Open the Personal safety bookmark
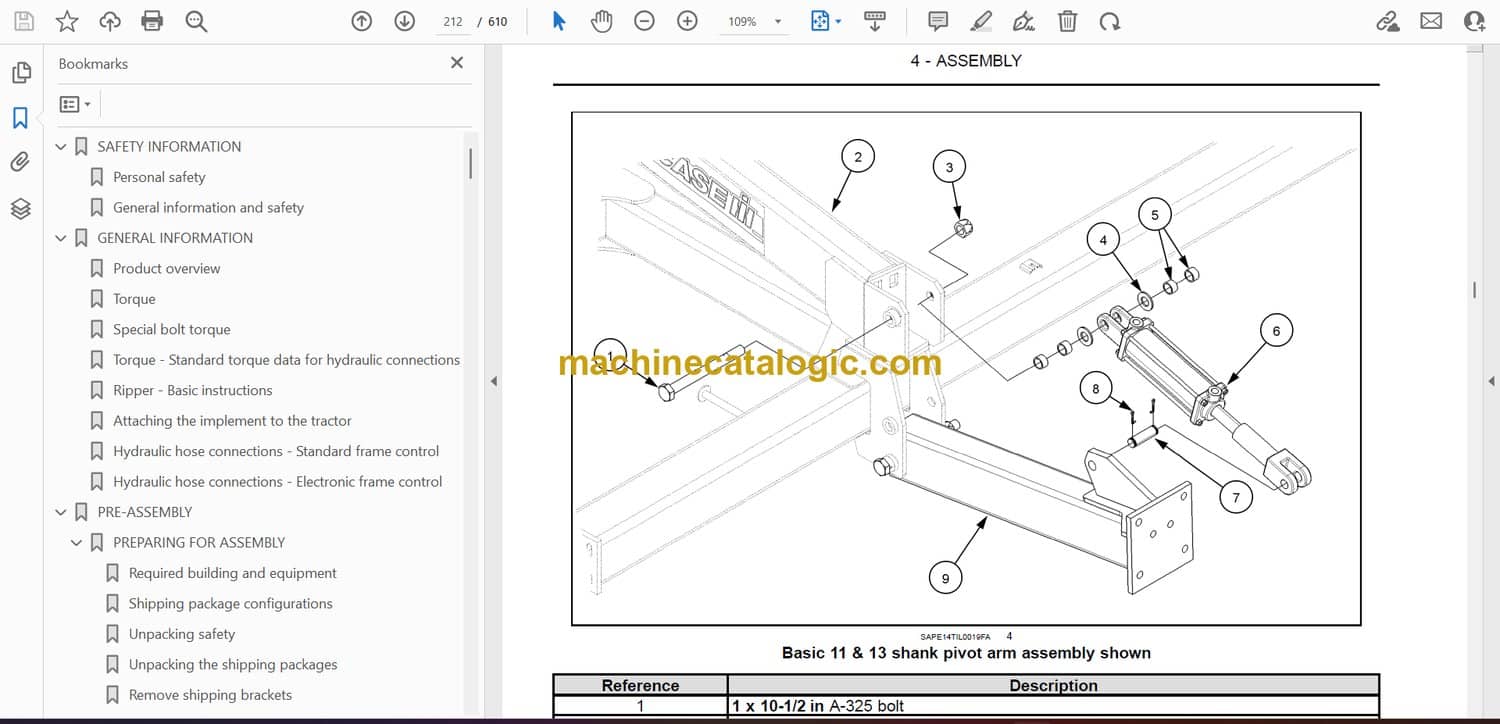This screenshot has height=724, width=1500. pos(159,177)
